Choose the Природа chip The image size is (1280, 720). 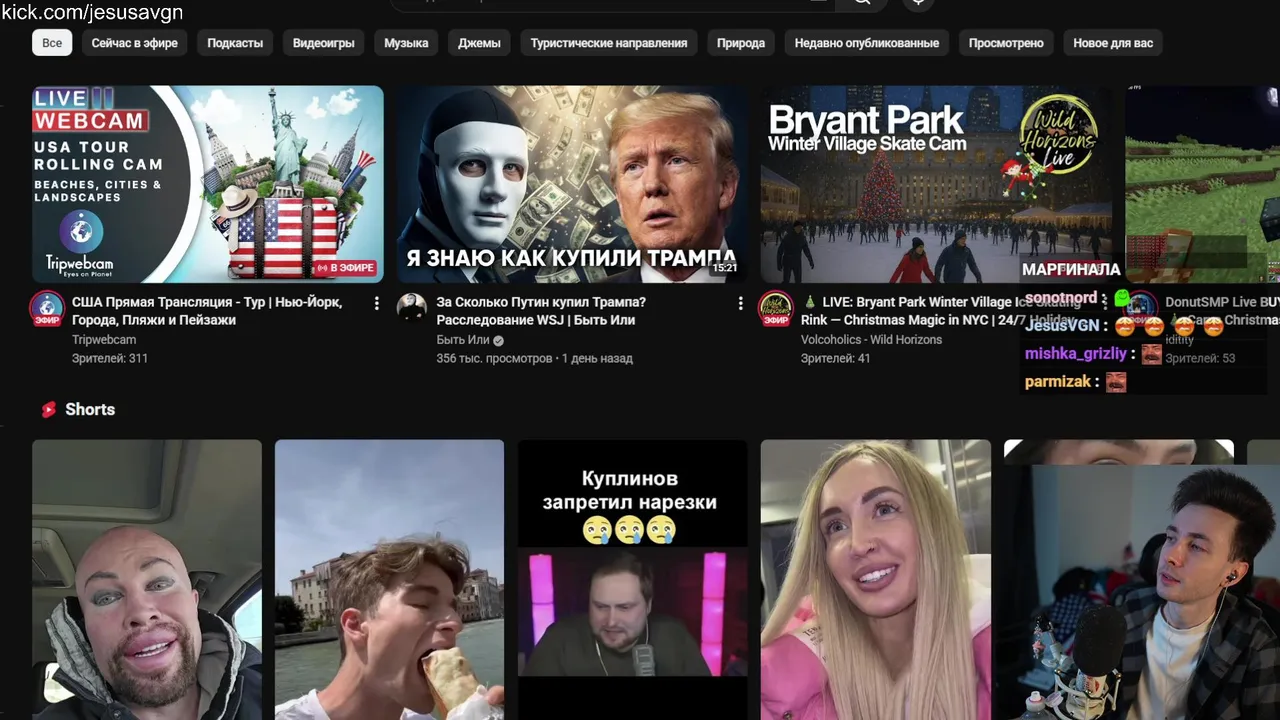click(x=741, y=43)
